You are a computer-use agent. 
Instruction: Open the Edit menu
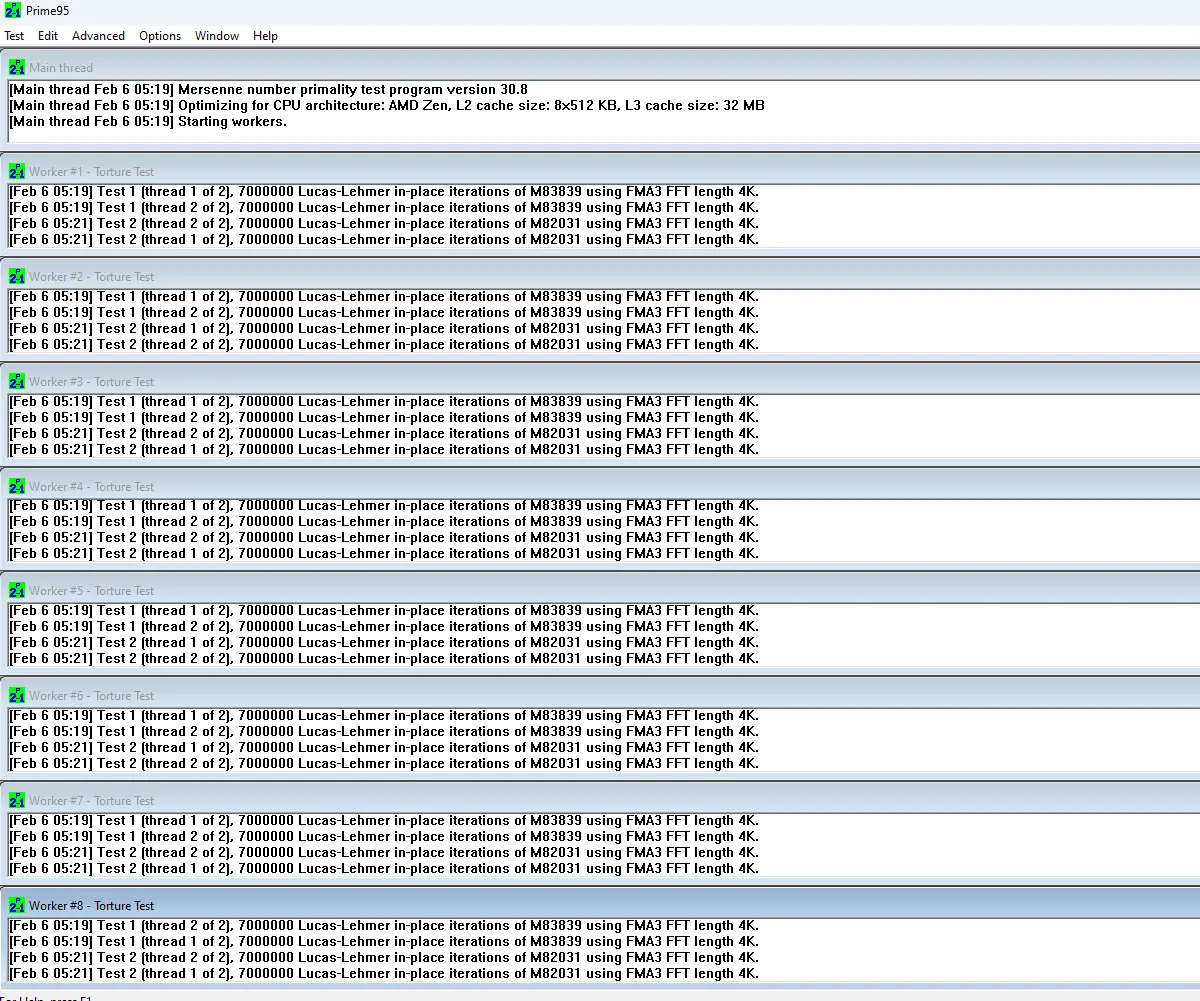48,36
